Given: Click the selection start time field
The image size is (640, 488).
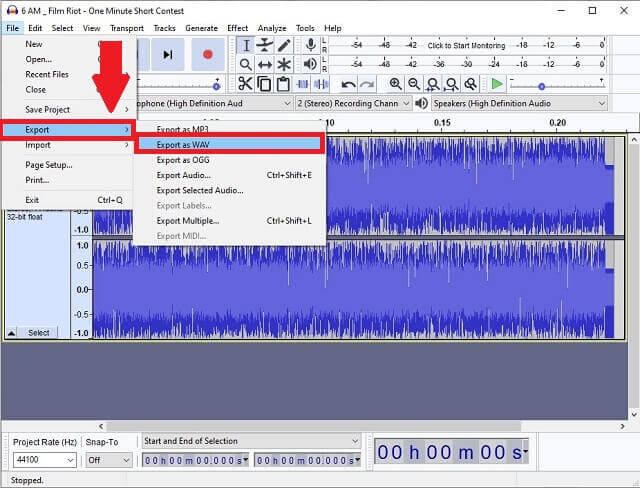Looking at the screenshot, I should coord(196,460).
